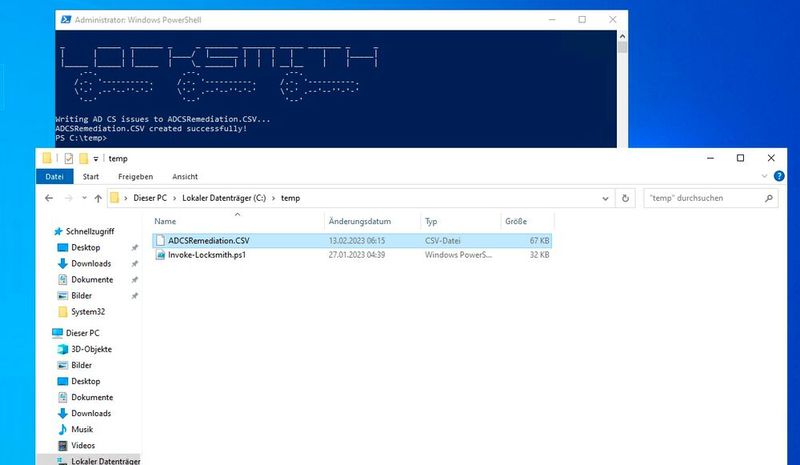Click Dieser PC in the address bar
This screenshot has width=800, height=465.
coord(150,198)
